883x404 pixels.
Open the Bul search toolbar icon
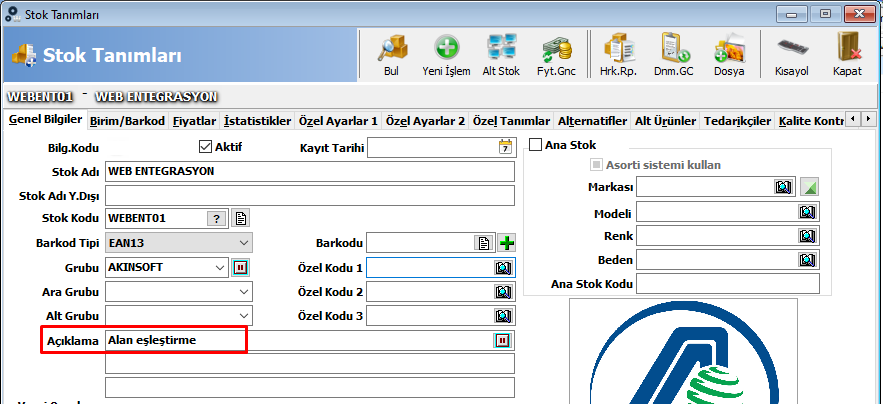point(391,55)
